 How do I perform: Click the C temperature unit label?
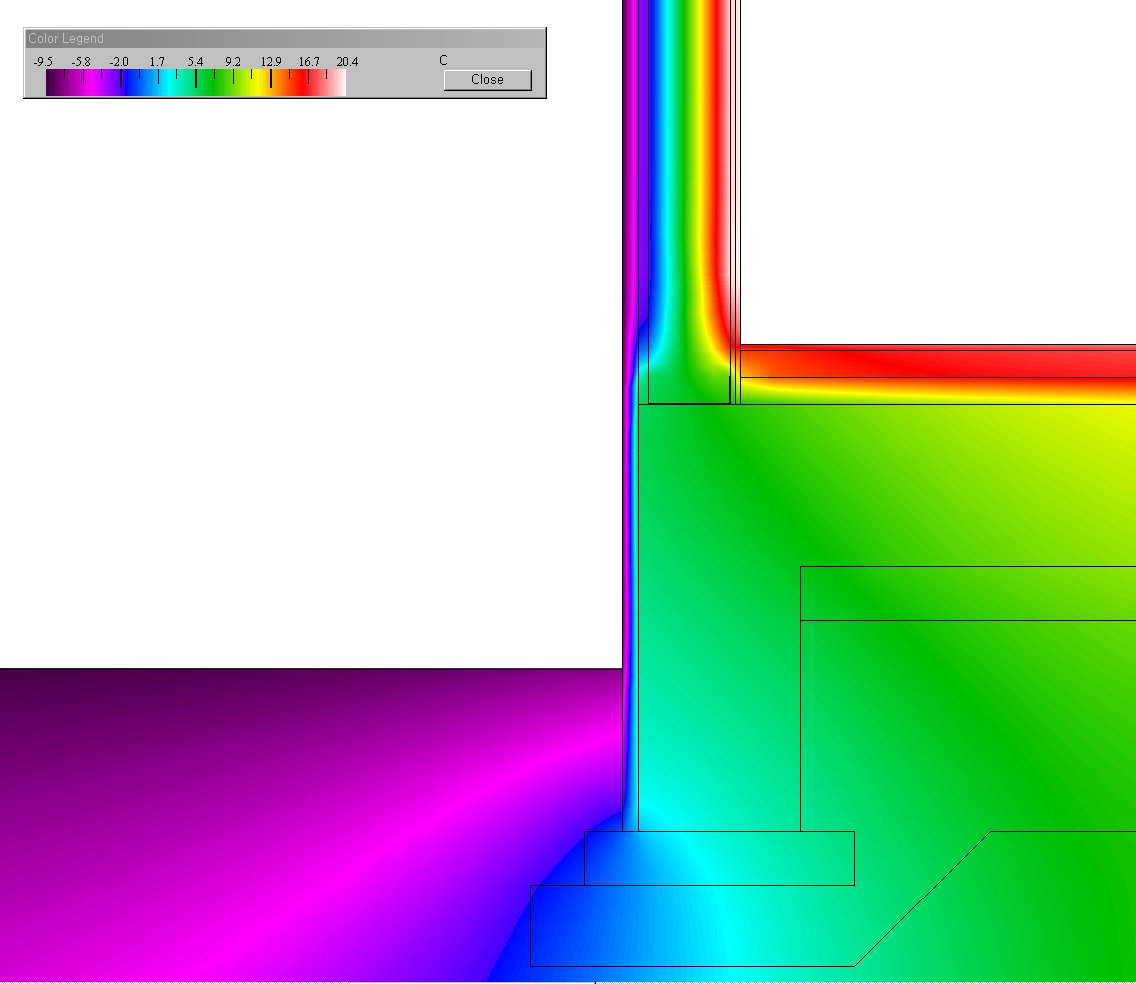[x=443, y=61]
